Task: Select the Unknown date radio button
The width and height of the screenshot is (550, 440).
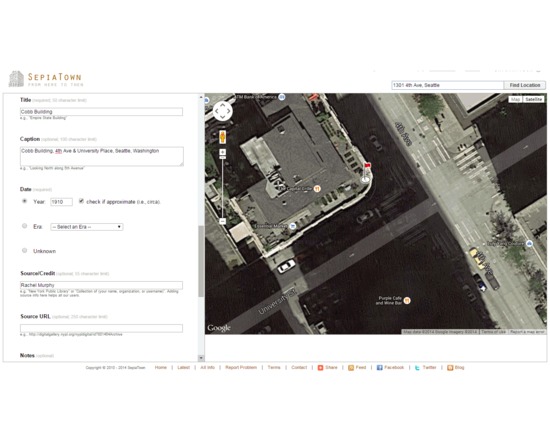Action: tap(25, 251)
